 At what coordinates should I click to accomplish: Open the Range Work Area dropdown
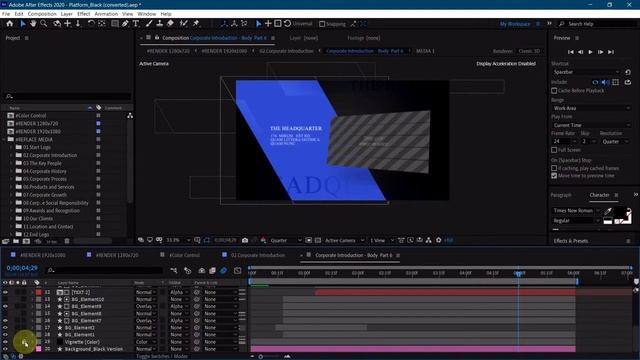click(x=591, y=108)
